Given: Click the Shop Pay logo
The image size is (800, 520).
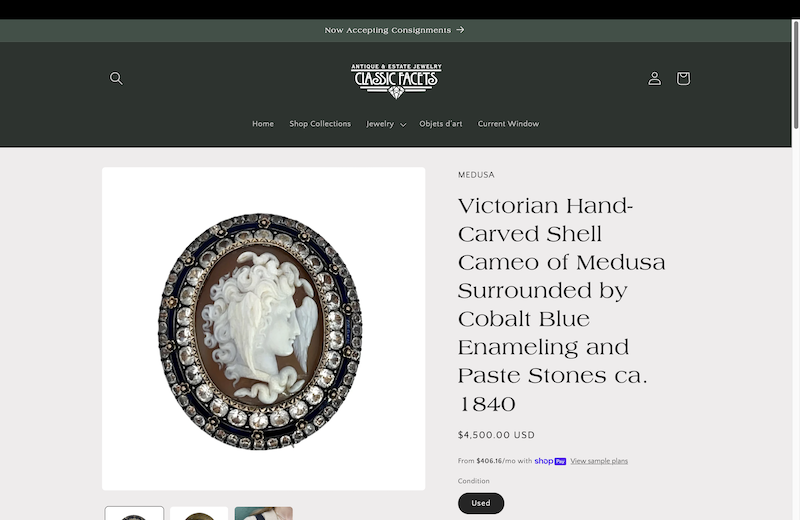Looking at the screenshot, I should coord(550,461).
